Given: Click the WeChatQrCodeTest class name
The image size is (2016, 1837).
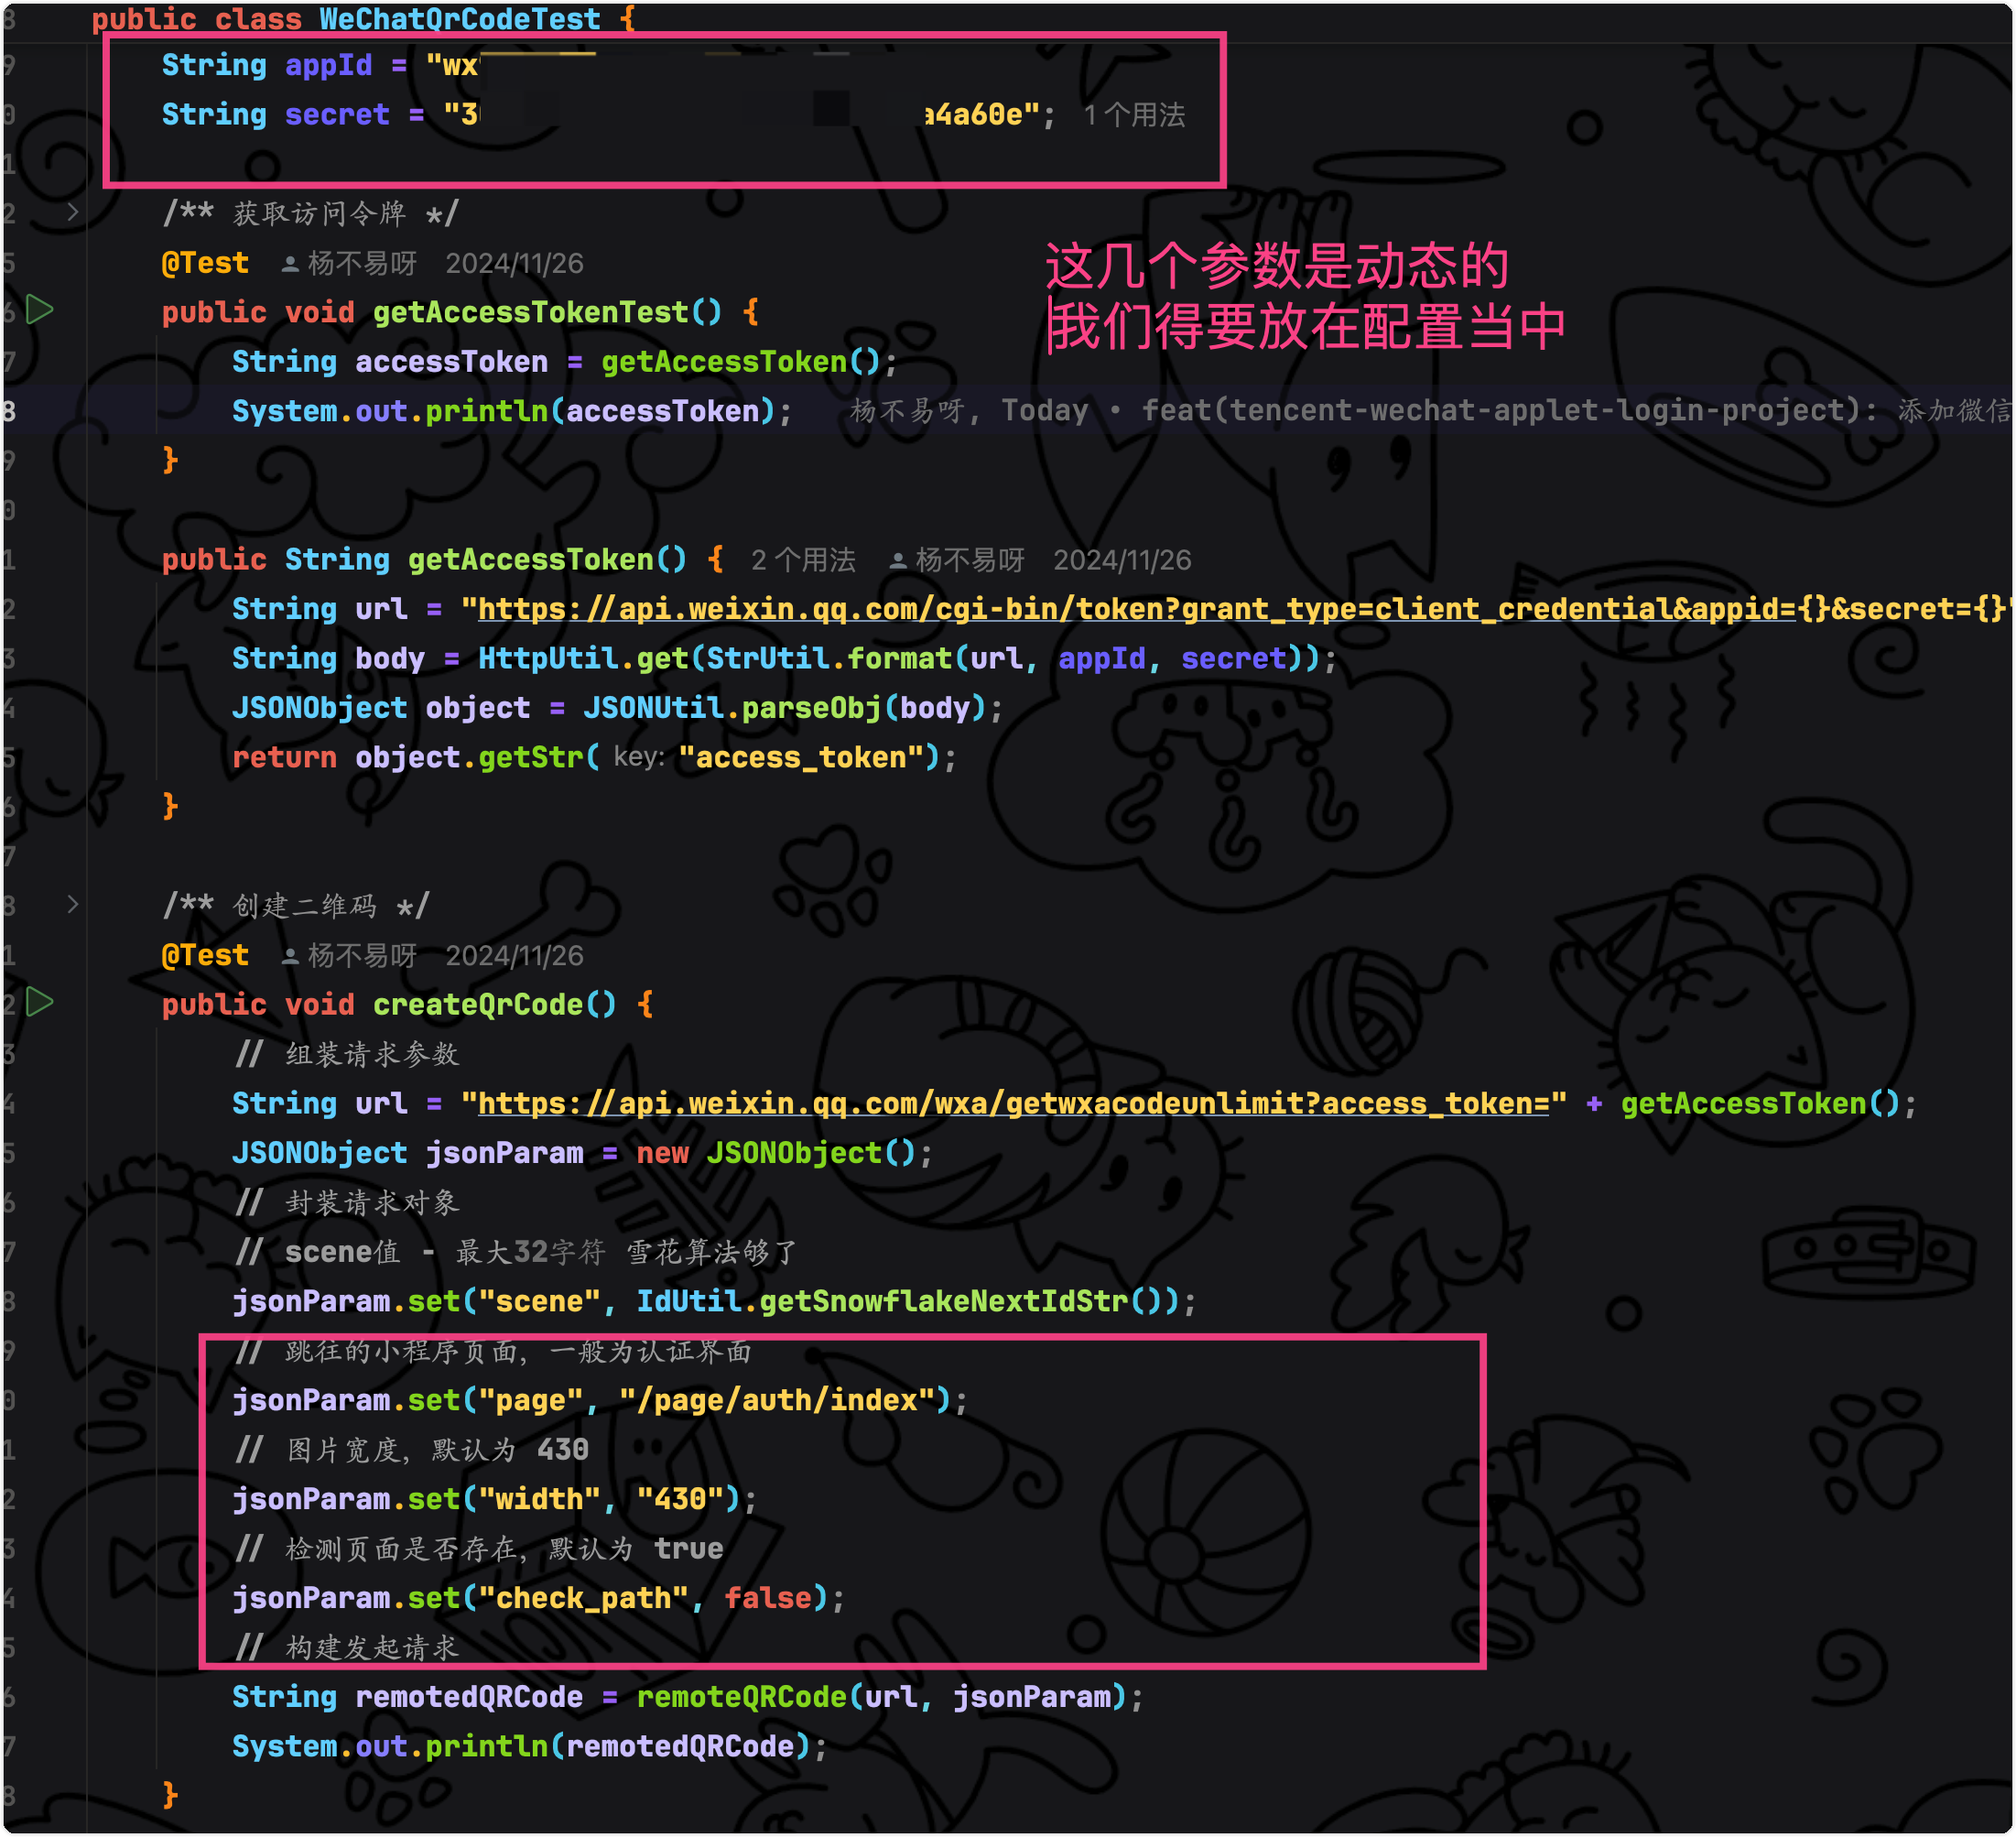Looking at the screenshot, I should (x=460, y=18).
